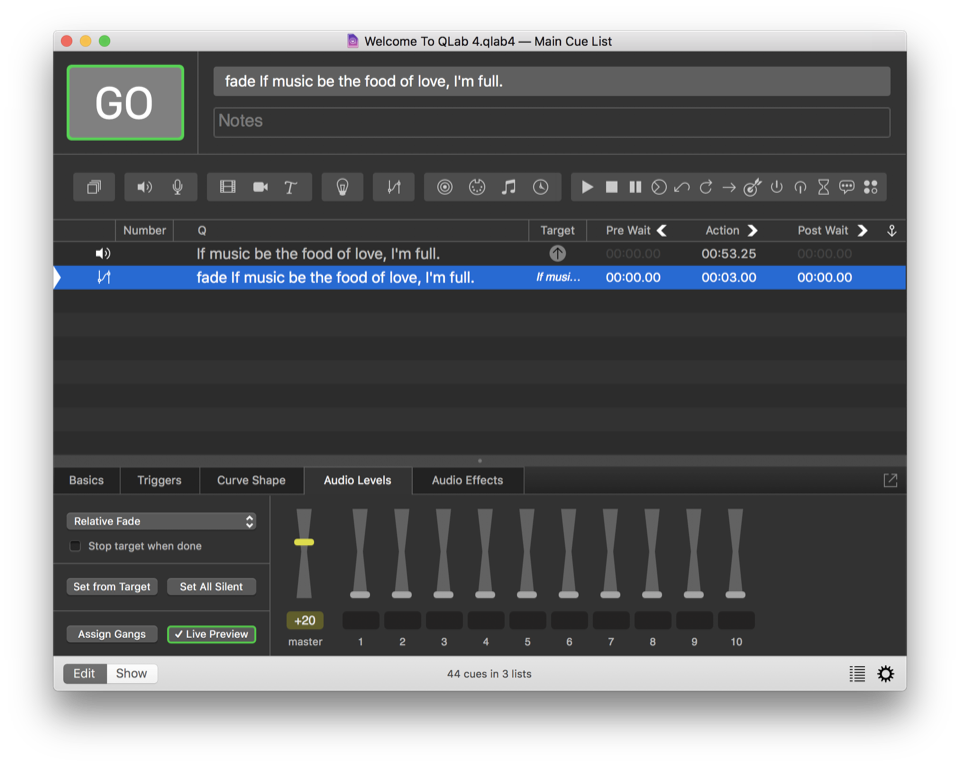Click the Set from Target button
960x767 pixels.
click(x=112, y=587)
